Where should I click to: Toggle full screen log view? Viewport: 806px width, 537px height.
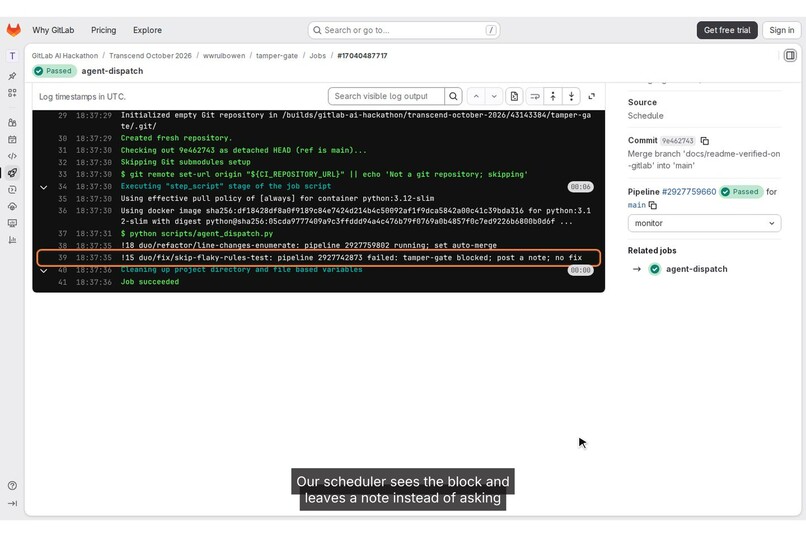click(x=592, y=96)
